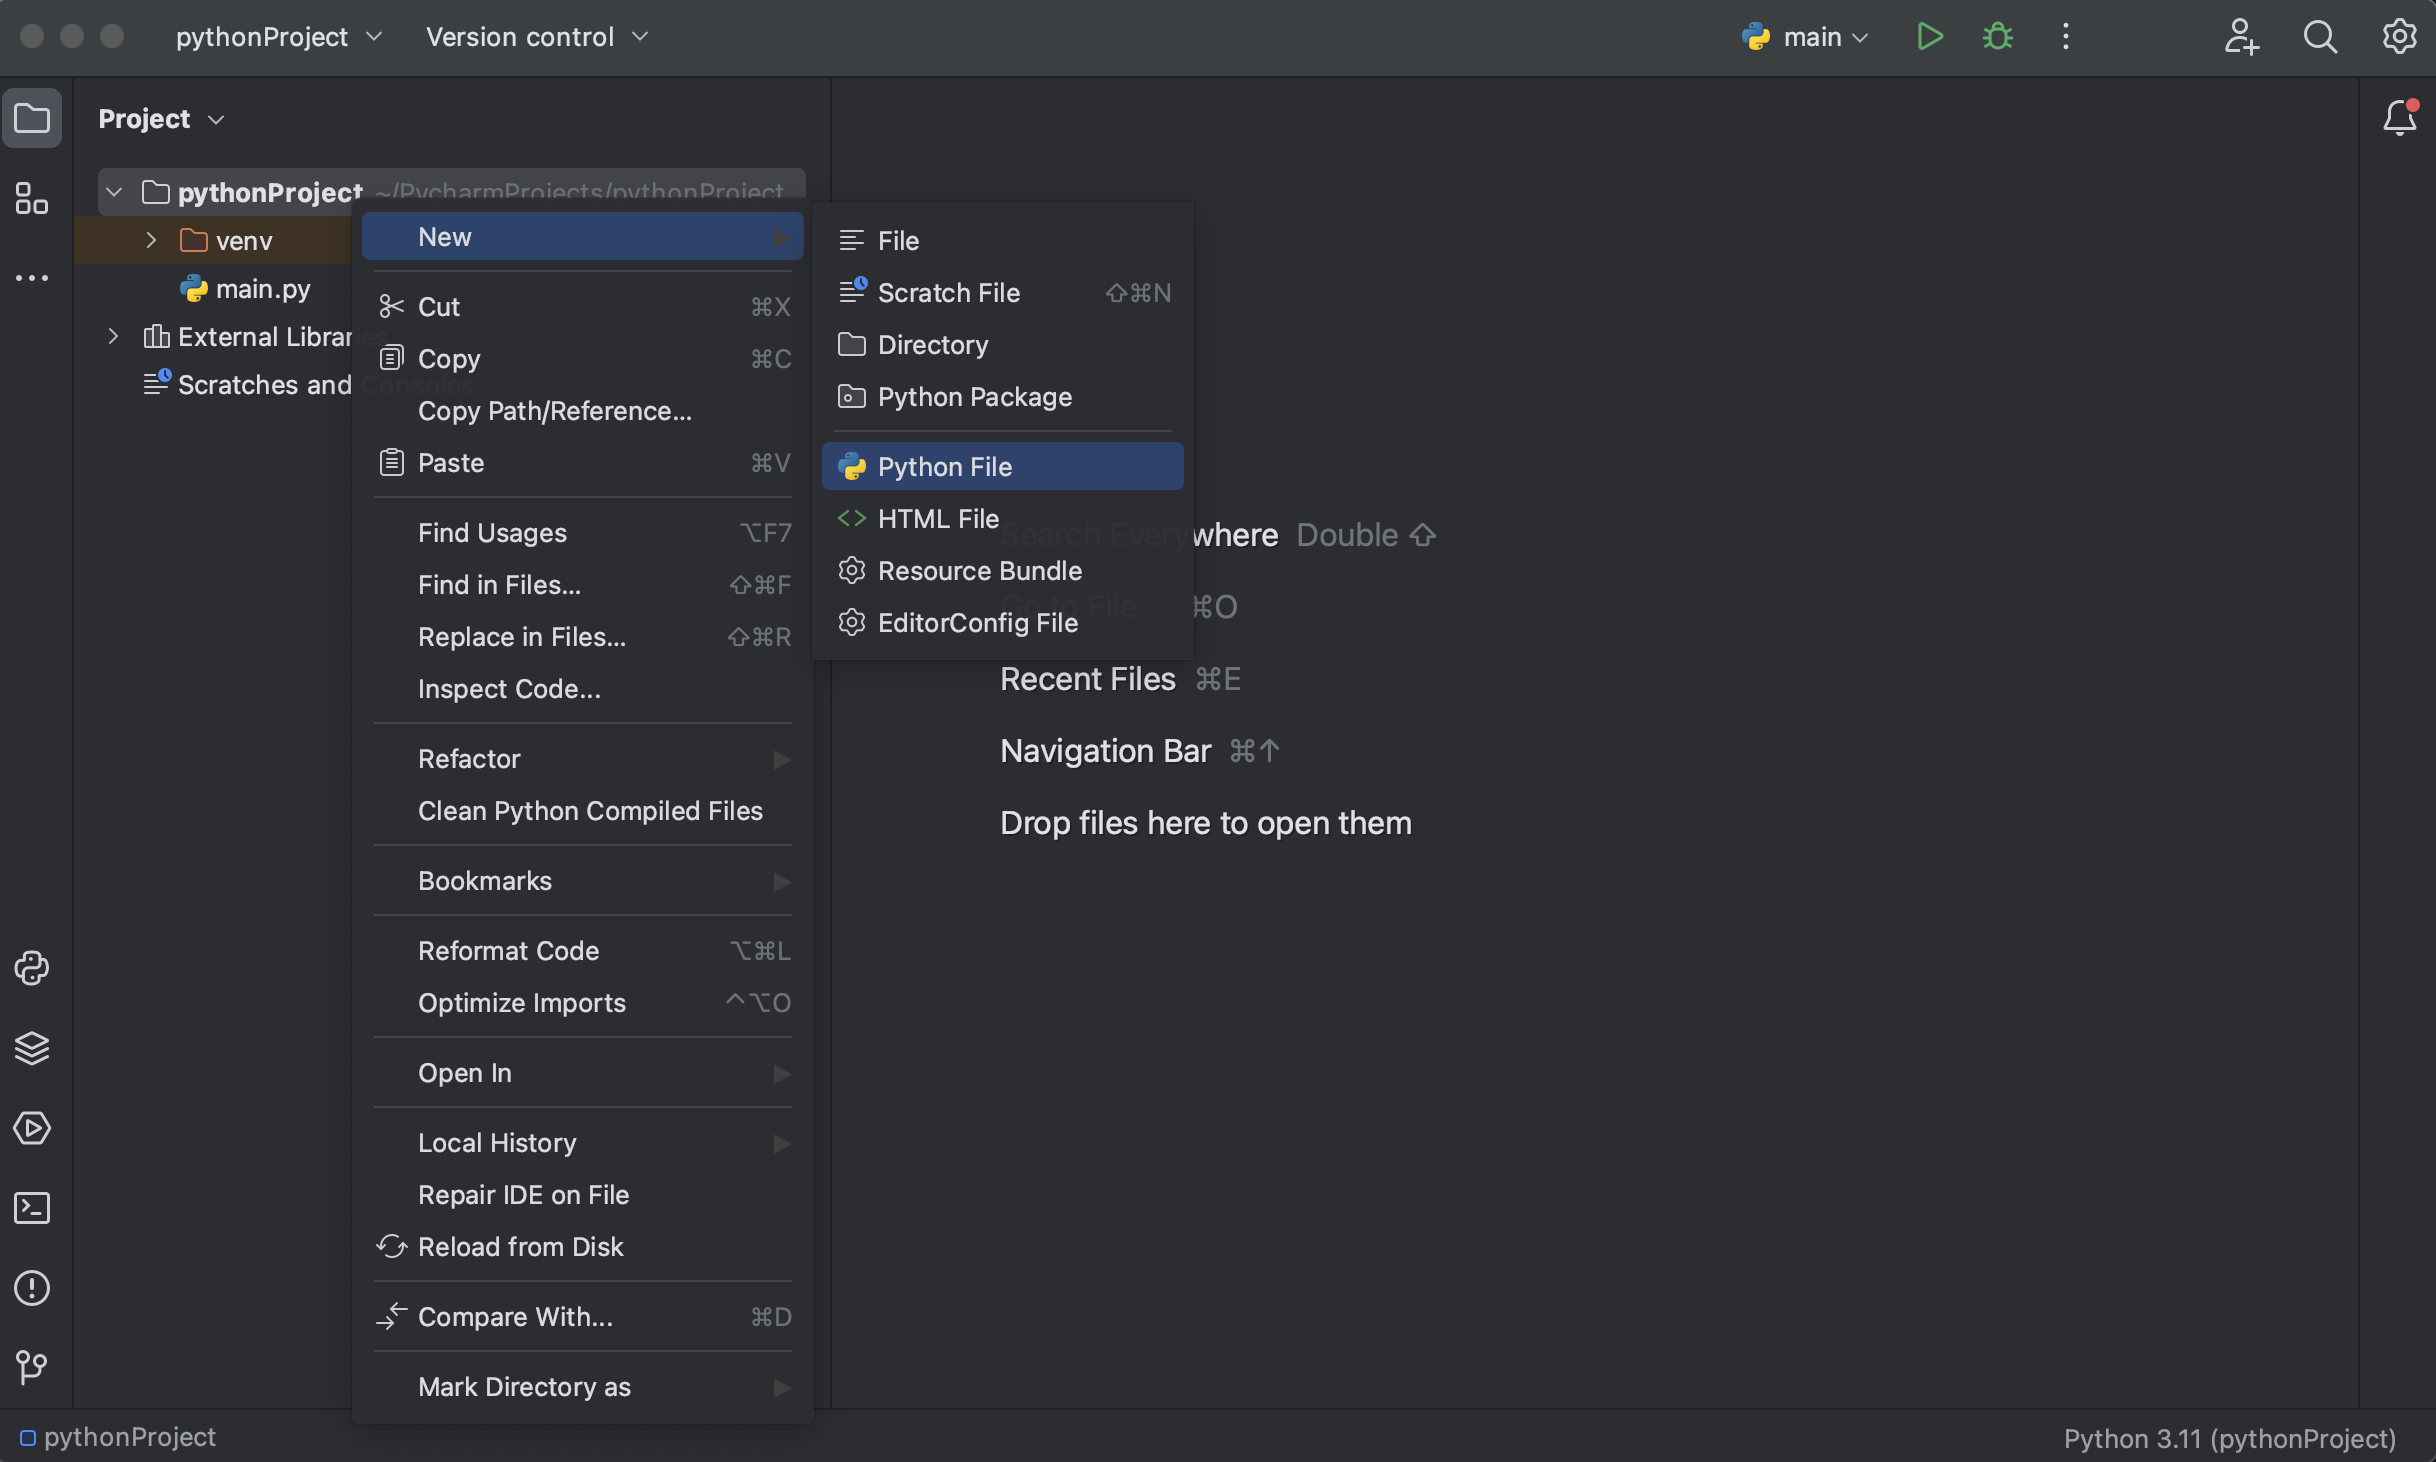Choose Reformat Code in the context menu
2436x1462 pixels.
(508, 951)
